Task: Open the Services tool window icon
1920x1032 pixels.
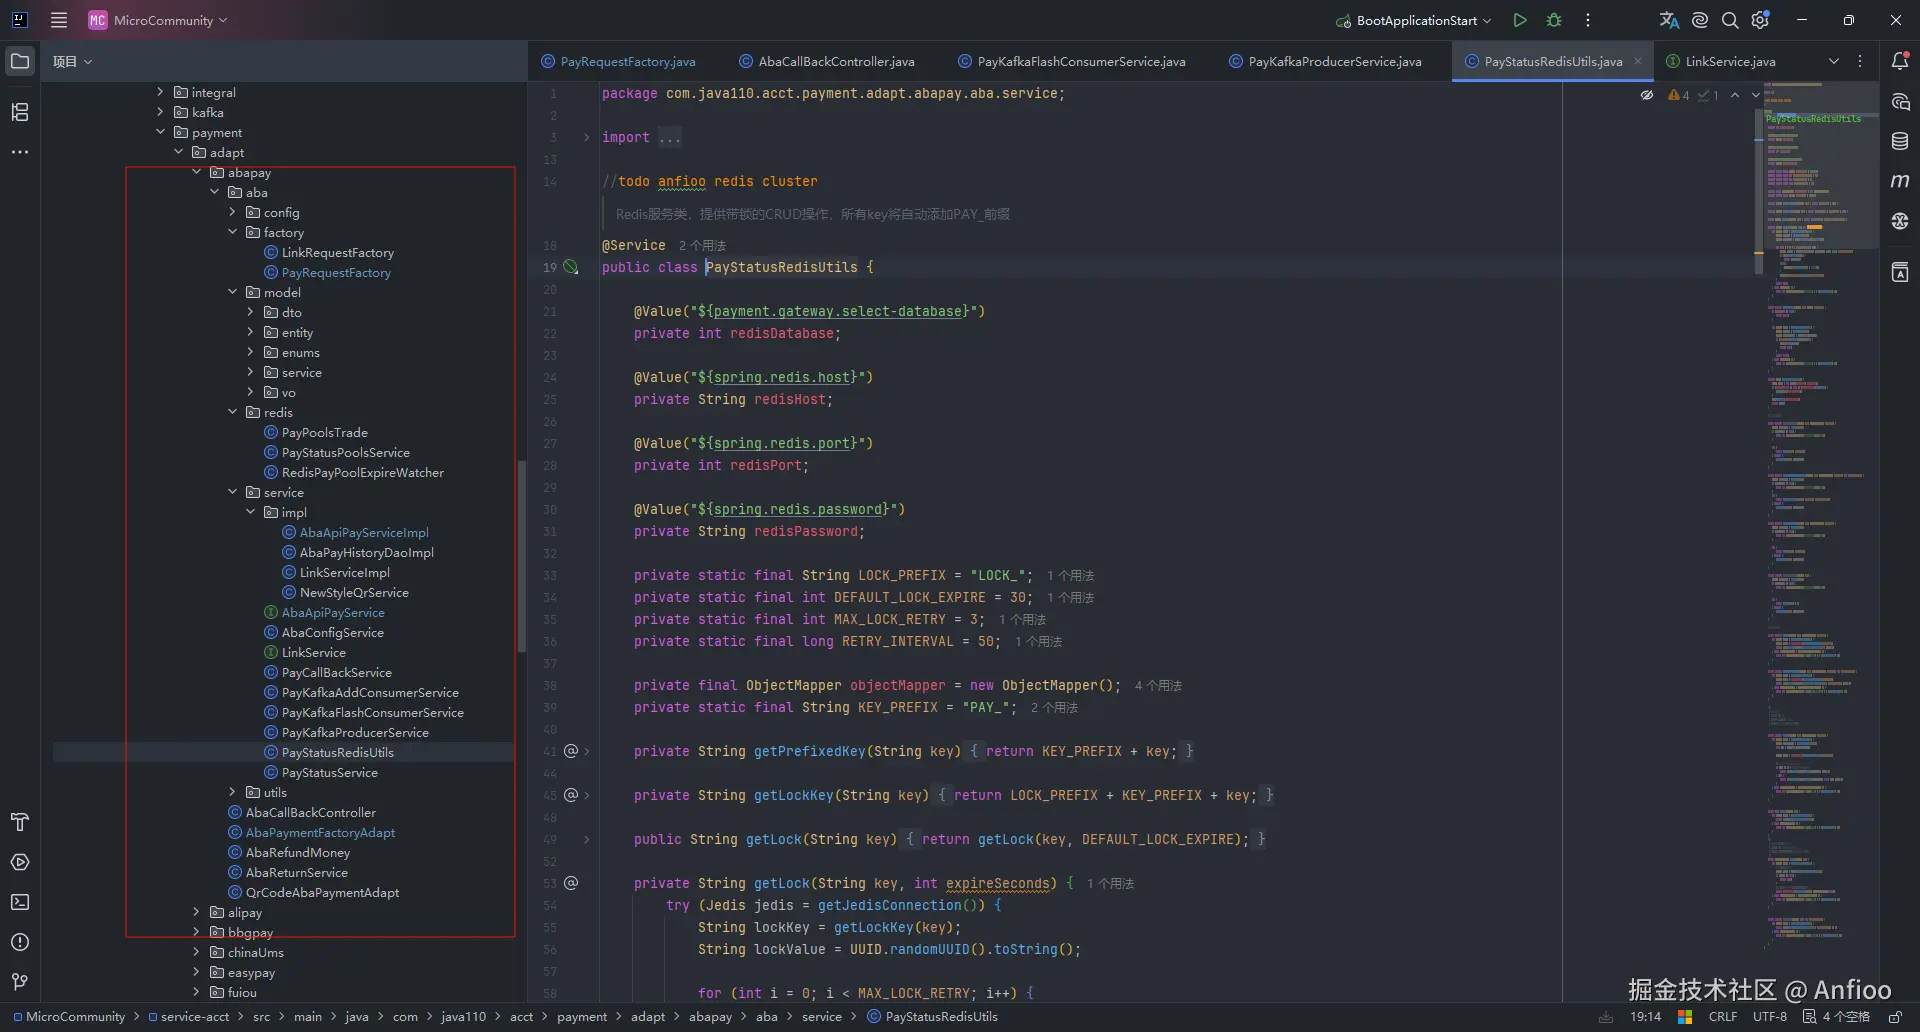Action: 20,862
